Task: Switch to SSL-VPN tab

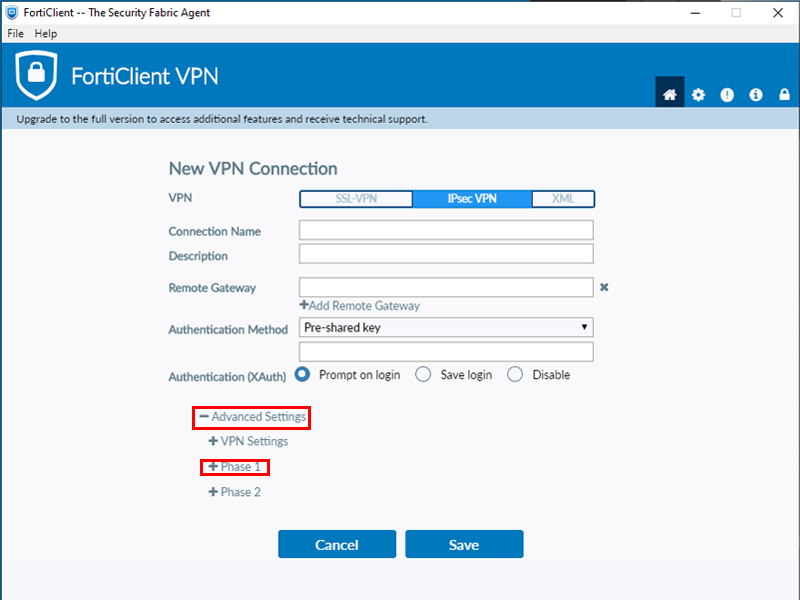Action: coord(356,198)
